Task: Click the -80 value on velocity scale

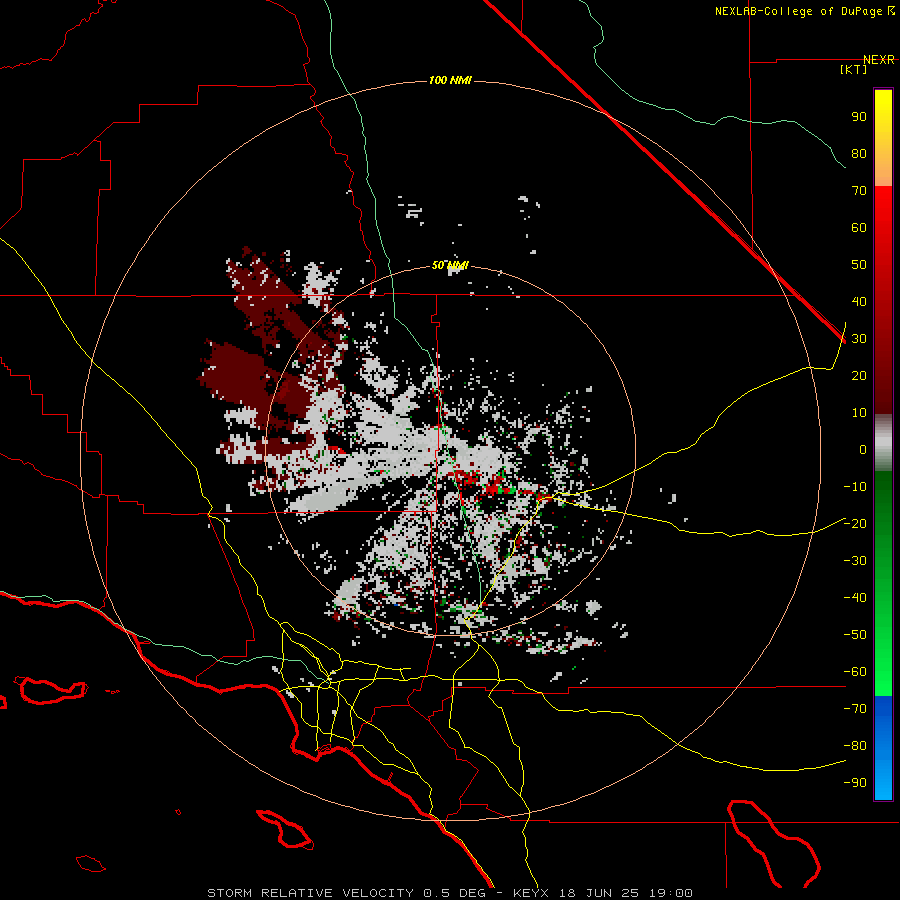Action: pyautogui.click(x=855, y=746)
